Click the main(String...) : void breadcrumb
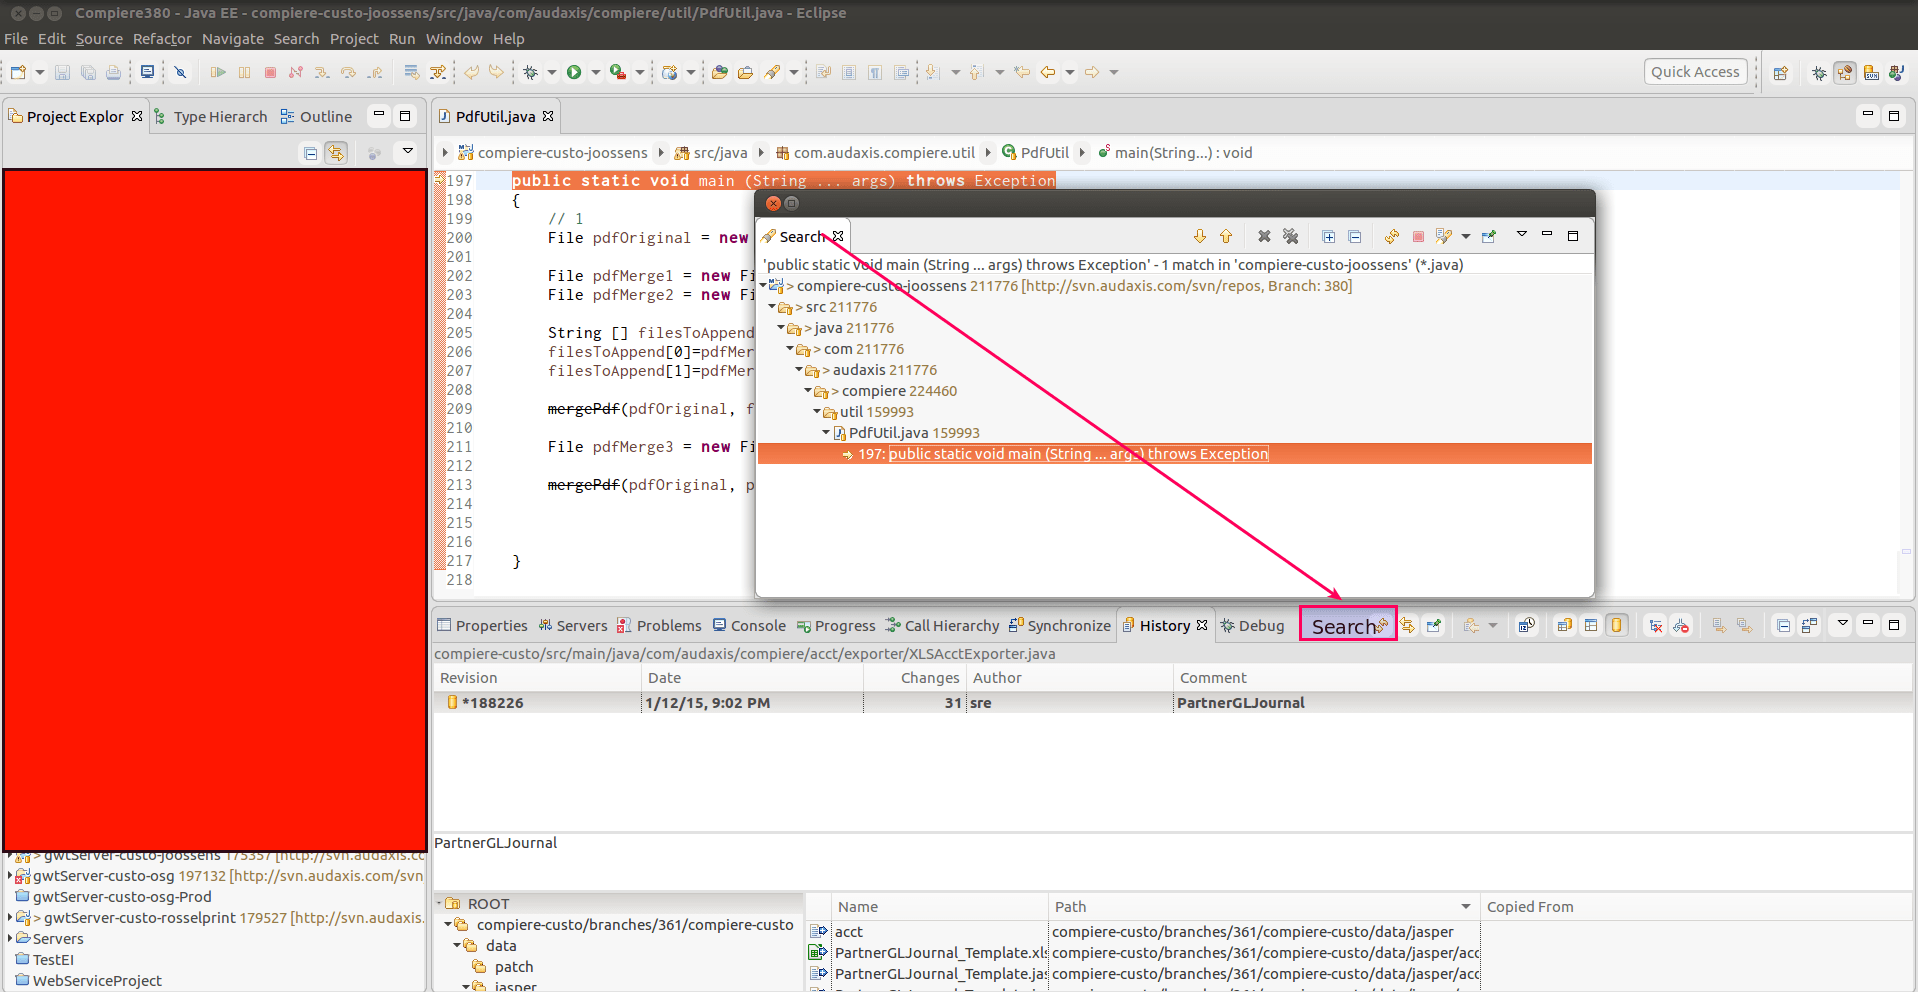 tap(1175, 153)
